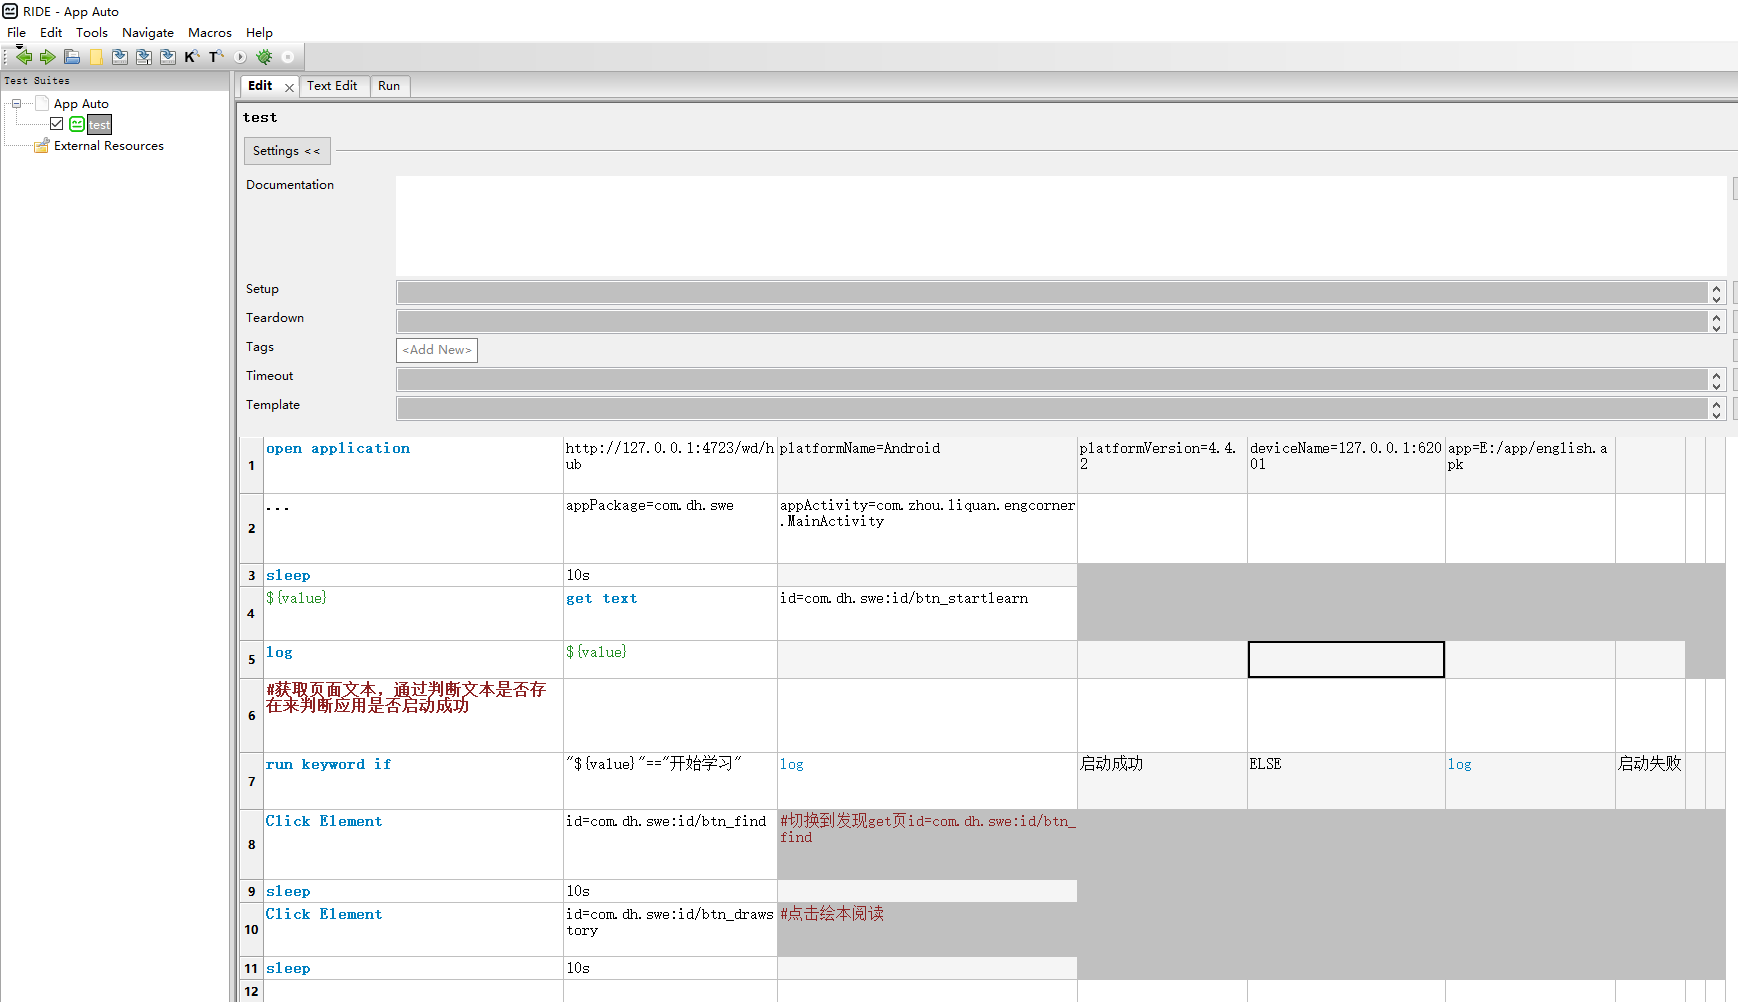Click the first Save icon in toolbar
The width and height of the screenshot is (1738, 1002).
tap(120, 57)
